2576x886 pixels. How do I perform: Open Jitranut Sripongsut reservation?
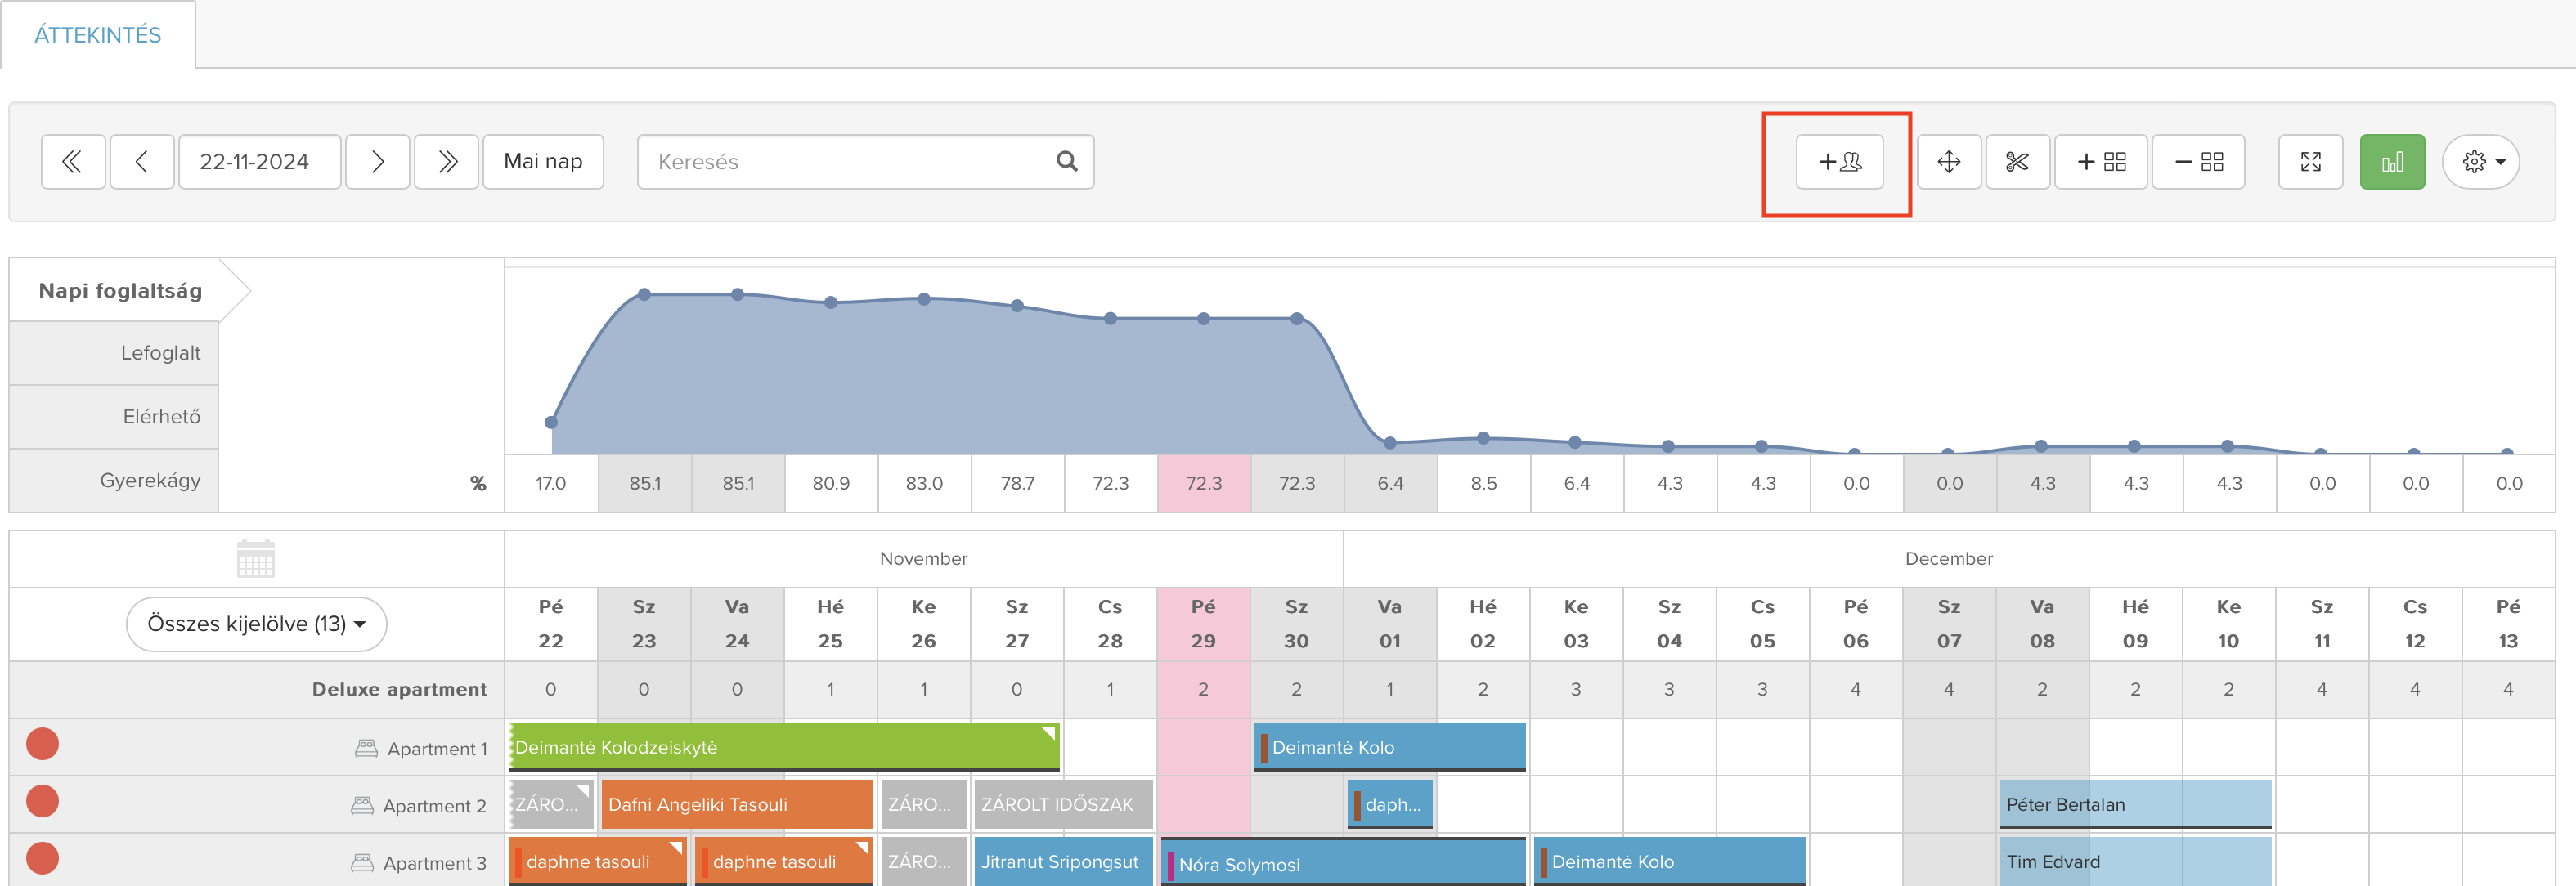1064,862
